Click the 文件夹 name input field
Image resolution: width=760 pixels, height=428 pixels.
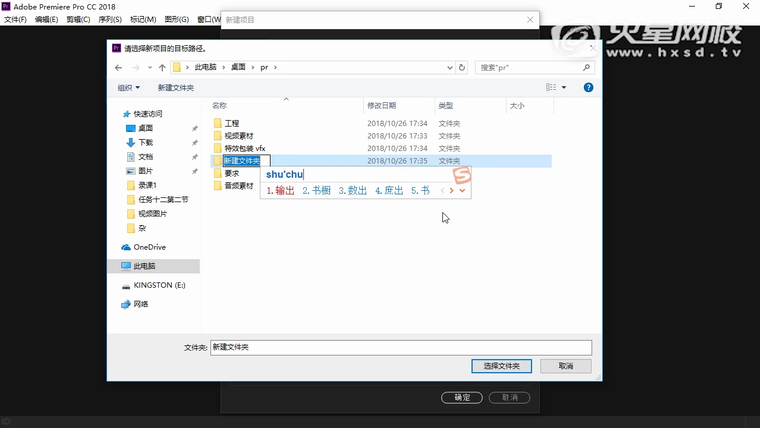click(400, 347)
